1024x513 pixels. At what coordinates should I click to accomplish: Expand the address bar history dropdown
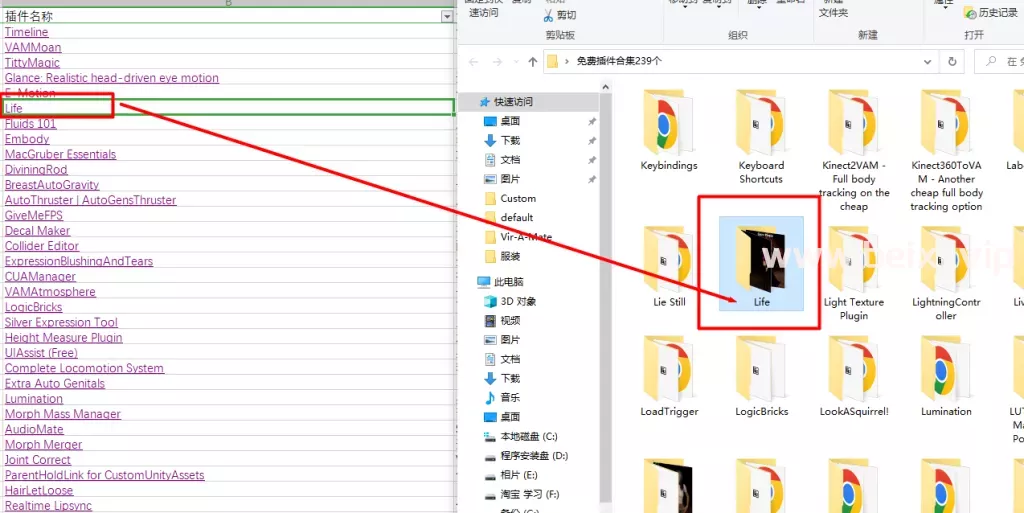point(927,62)
